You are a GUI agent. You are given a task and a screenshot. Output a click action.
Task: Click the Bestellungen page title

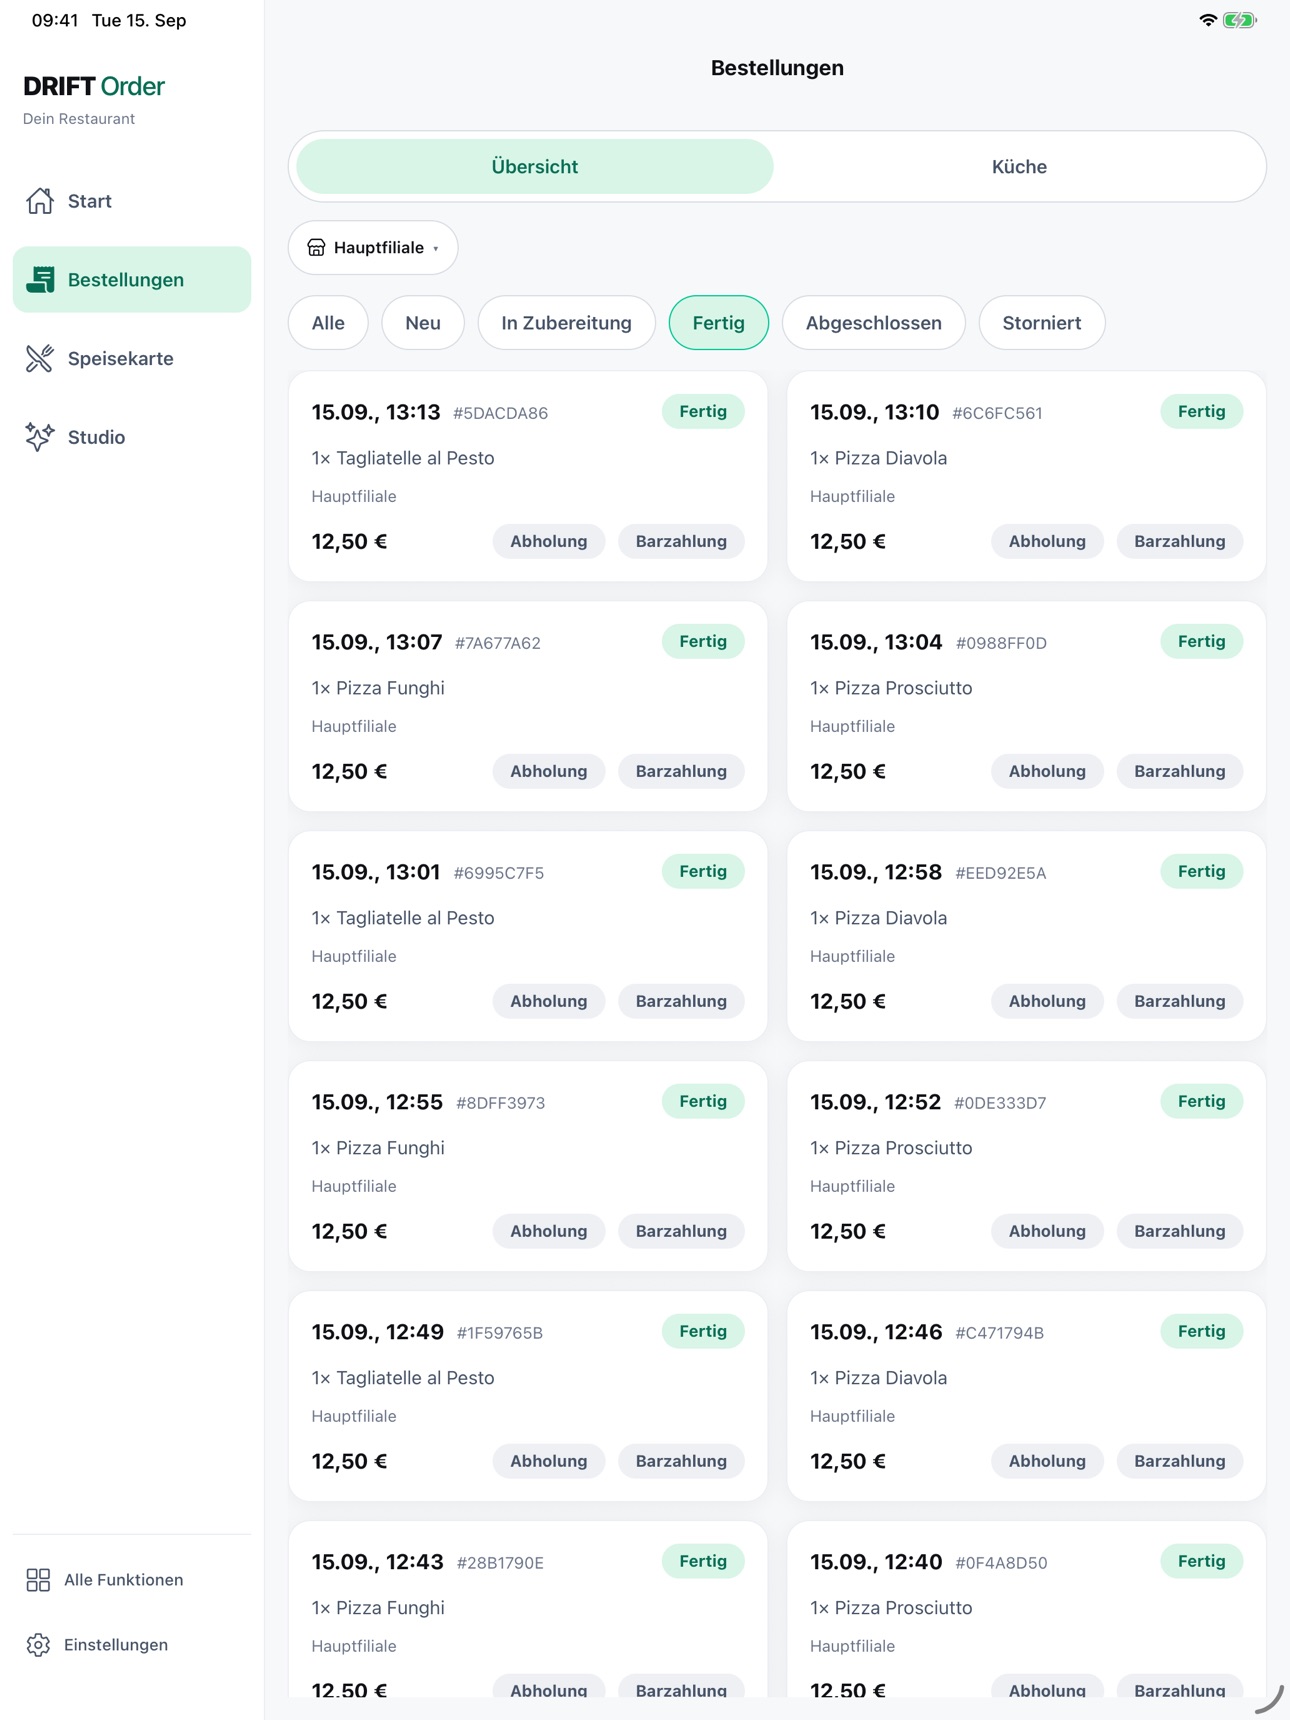click(777, 68)
